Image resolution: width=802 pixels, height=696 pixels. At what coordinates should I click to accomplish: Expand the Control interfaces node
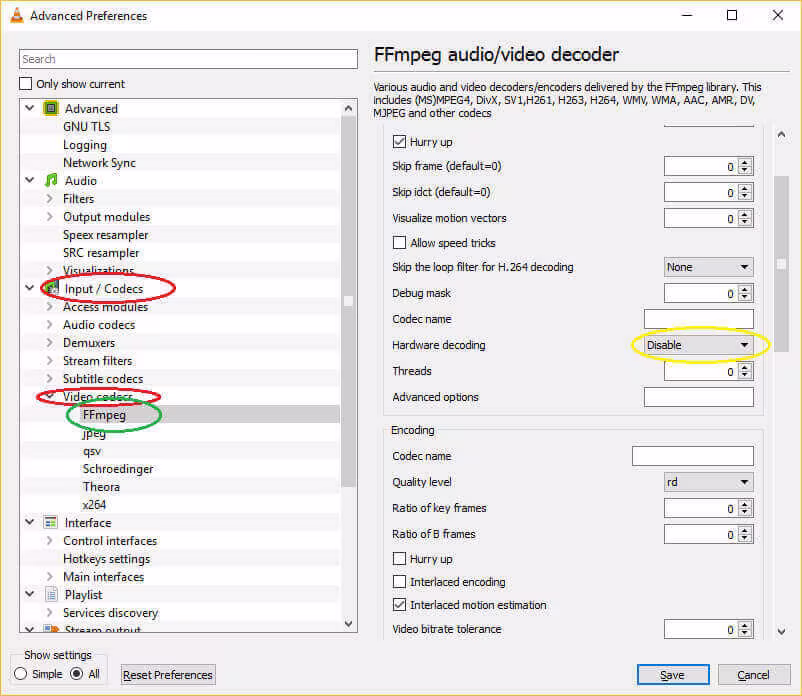(x=50, y=541)
